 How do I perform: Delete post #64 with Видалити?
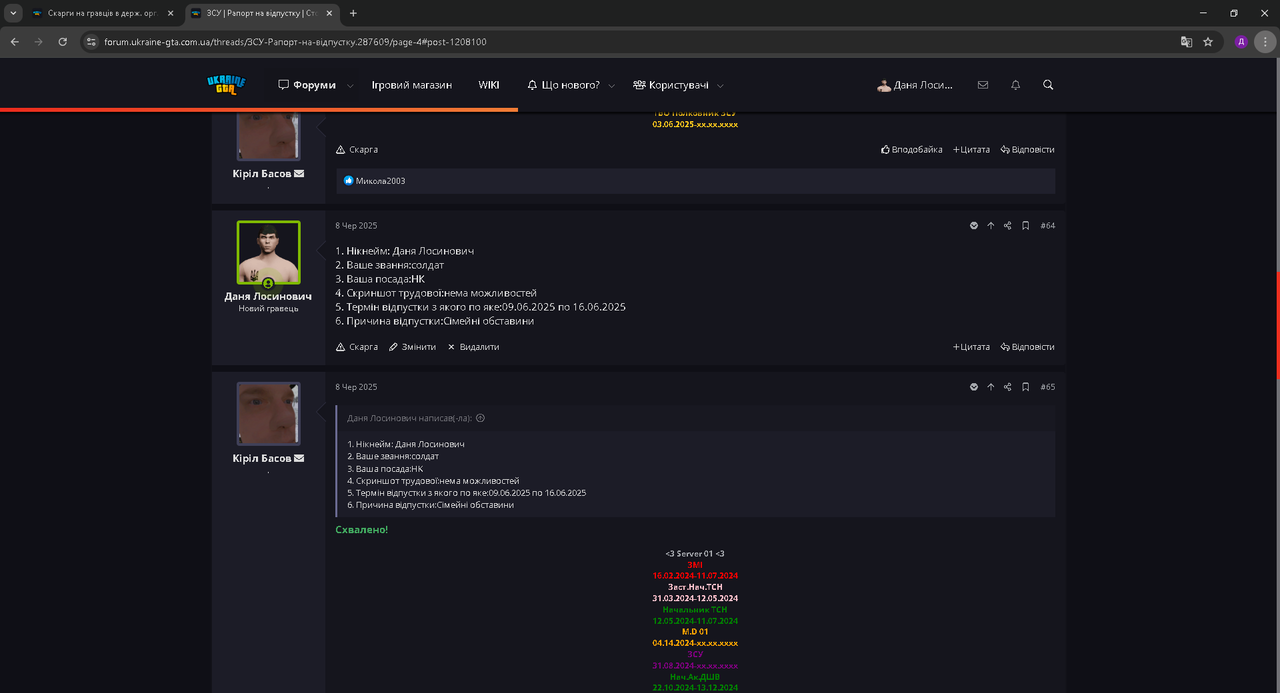click(x=473, y=347)
